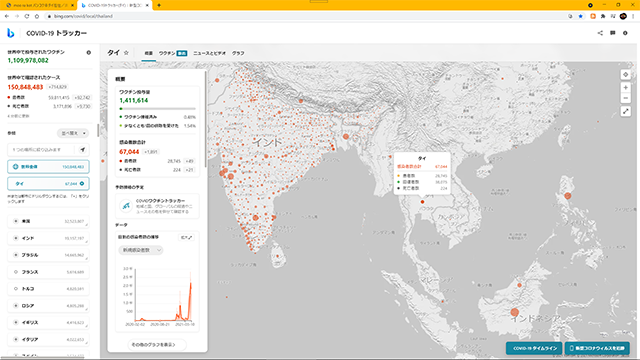The image size is (640, 360).
Task: Click the locate-me icon on map
Action: tap(626, 75)
